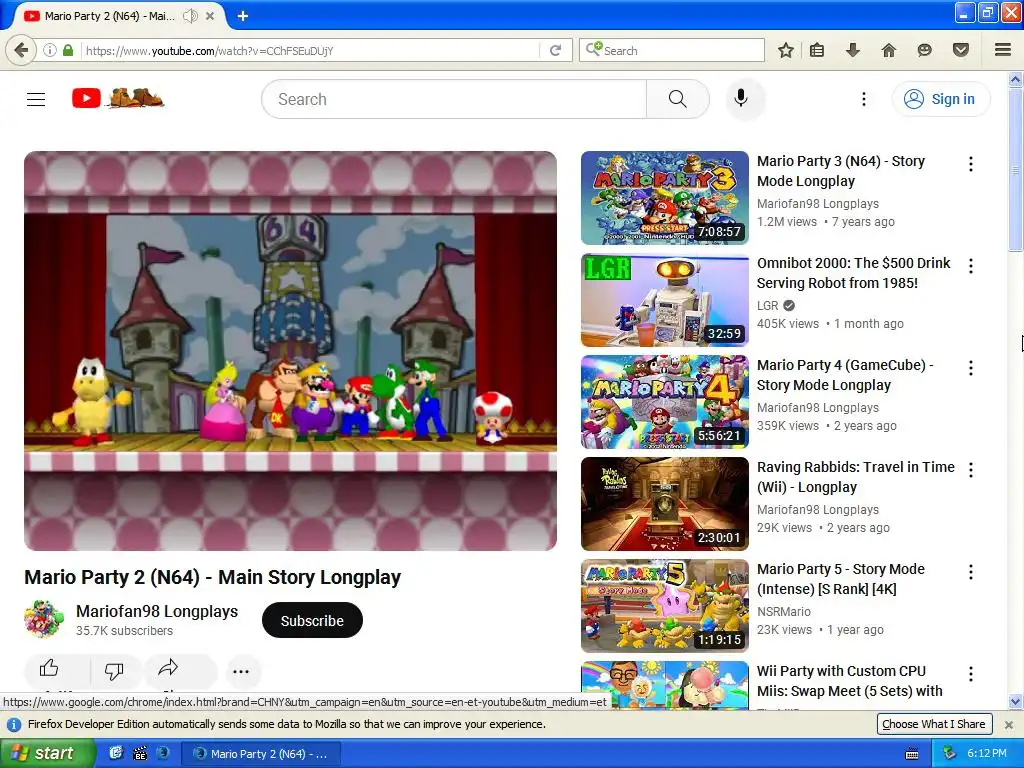Open options menu for Omnibot 2000 video

(970, 266)
